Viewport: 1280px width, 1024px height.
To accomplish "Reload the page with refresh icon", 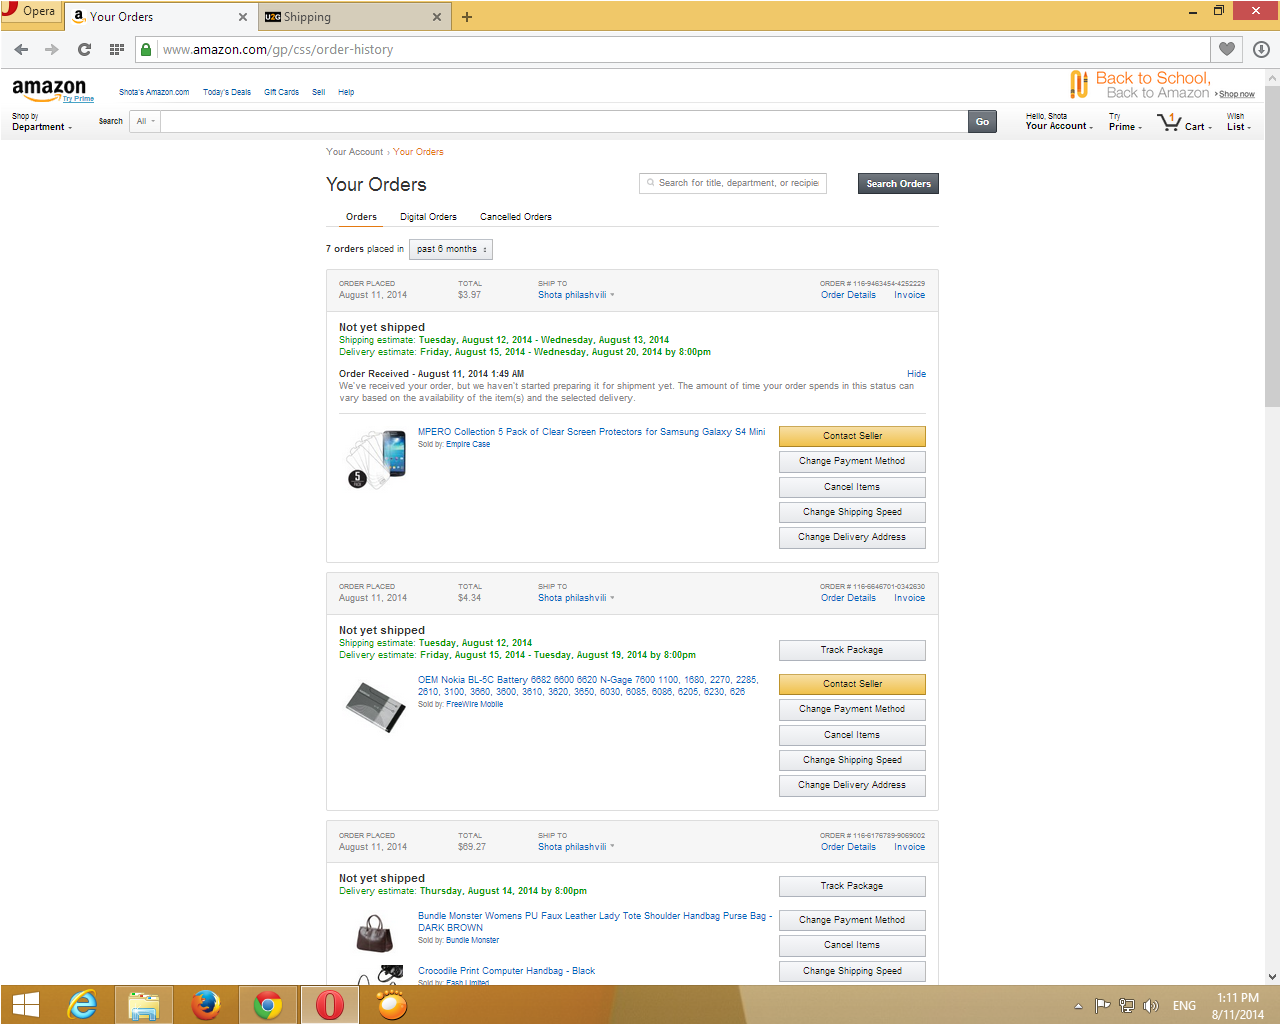I will [84, 49].
